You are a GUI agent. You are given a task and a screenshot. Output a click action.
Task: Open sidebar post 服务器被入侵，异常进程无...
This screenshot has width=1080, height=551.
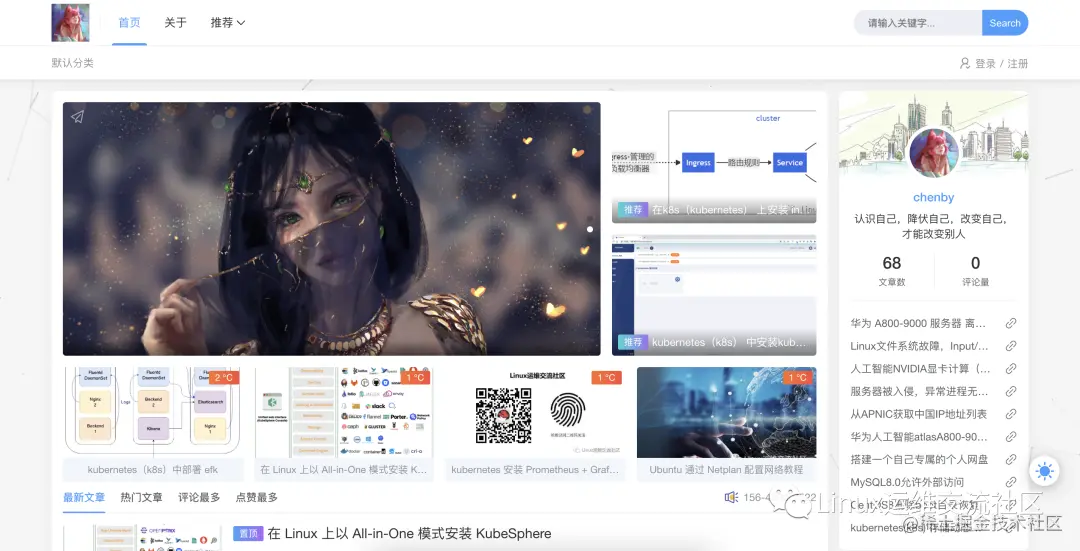pos(920,391)
